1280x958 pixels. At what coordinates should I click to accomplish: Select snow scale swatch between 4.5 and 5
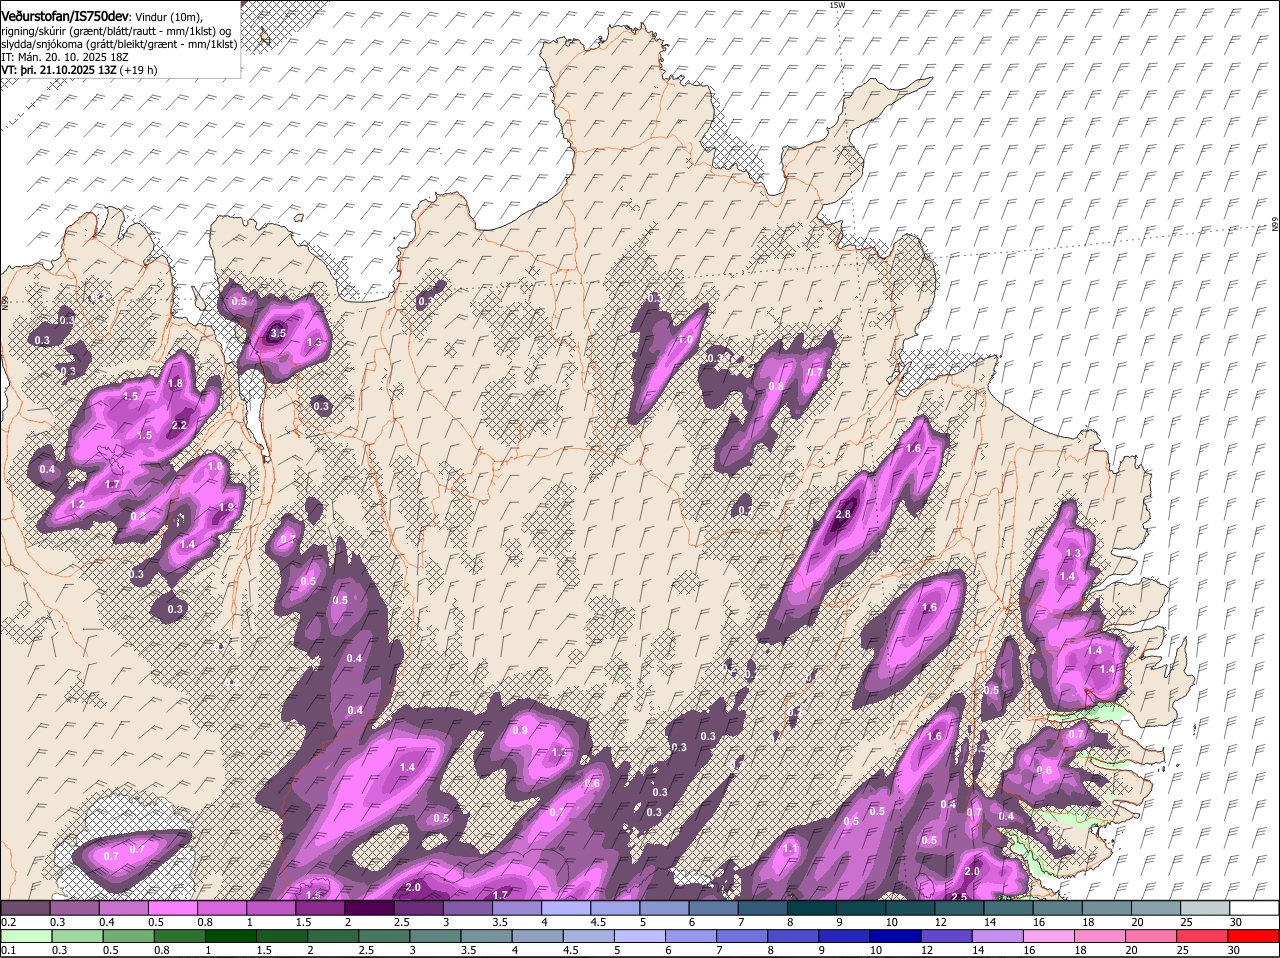tap(615, 908)
